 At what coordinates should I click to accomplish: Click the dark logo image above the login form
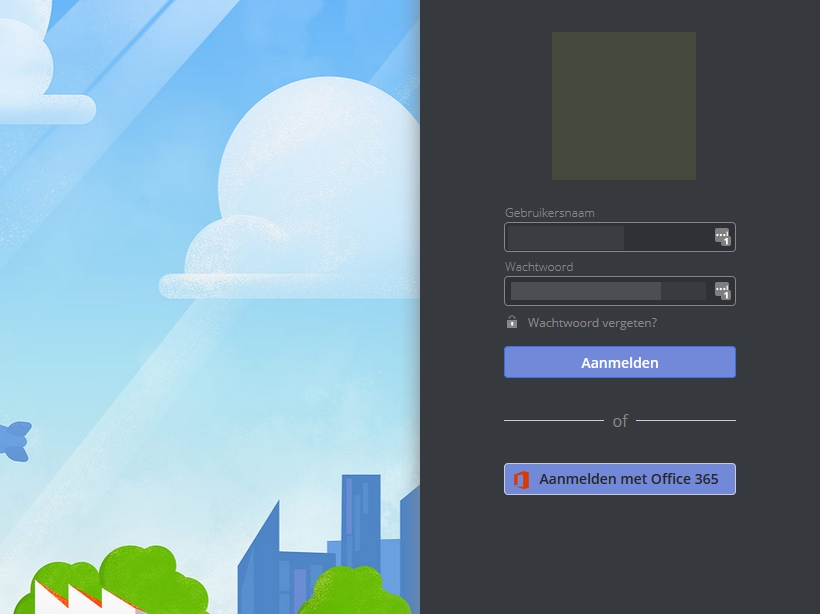[622, 105]
